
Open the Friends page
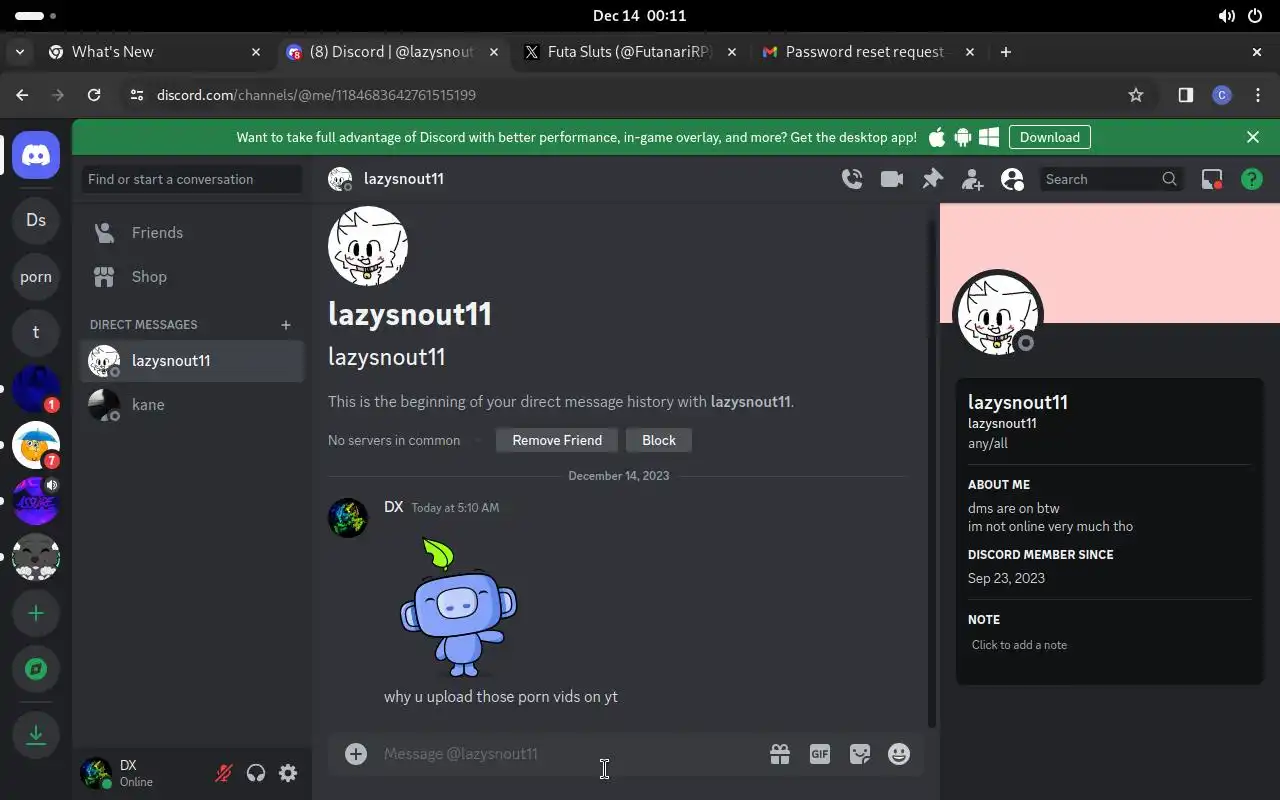click(192, 233)
